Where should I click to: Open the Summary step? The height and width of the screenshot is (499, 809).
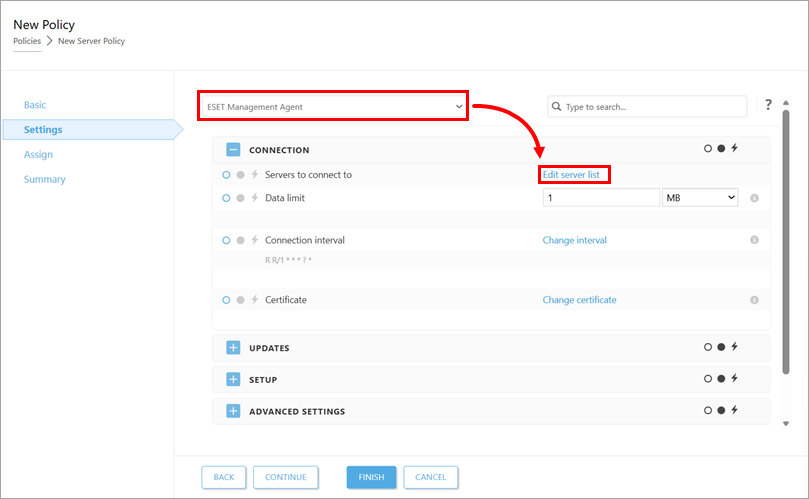click(45, 180)
